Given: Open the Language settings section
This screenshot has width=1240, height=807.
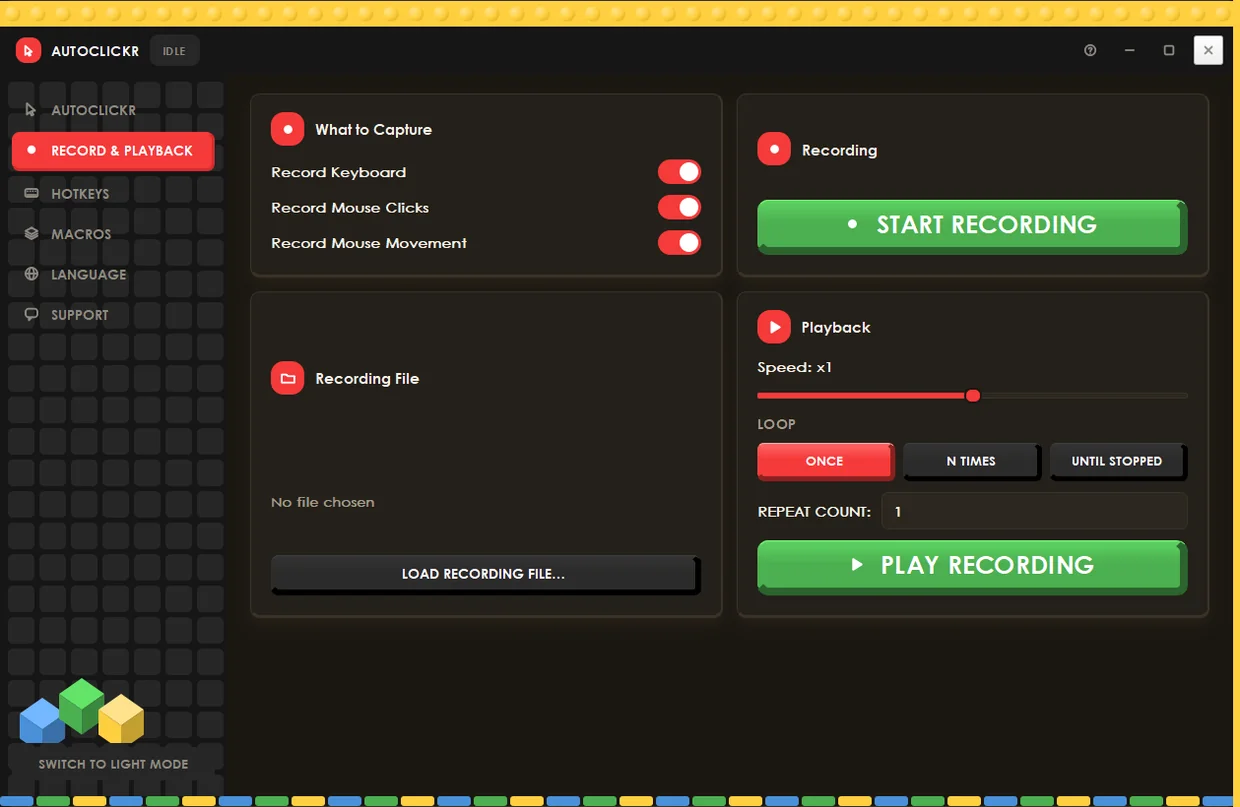Looking at the screenshot, I should 112,274.
